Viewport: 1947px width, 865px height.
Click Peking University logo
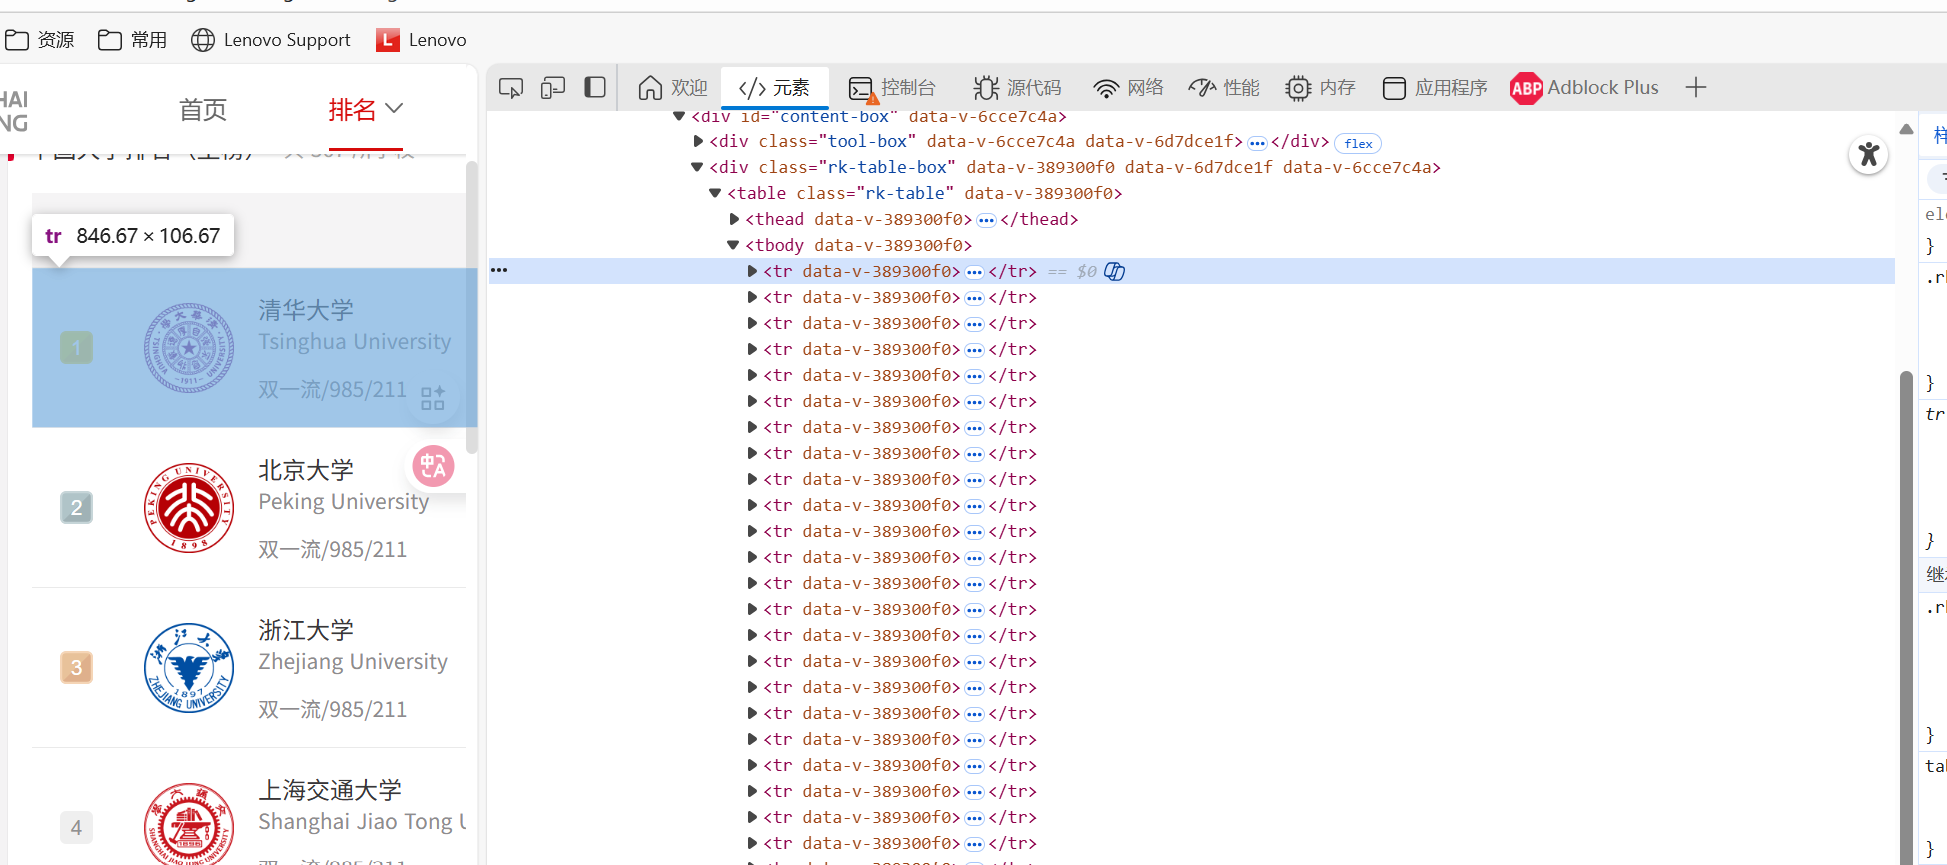(189, 508)
